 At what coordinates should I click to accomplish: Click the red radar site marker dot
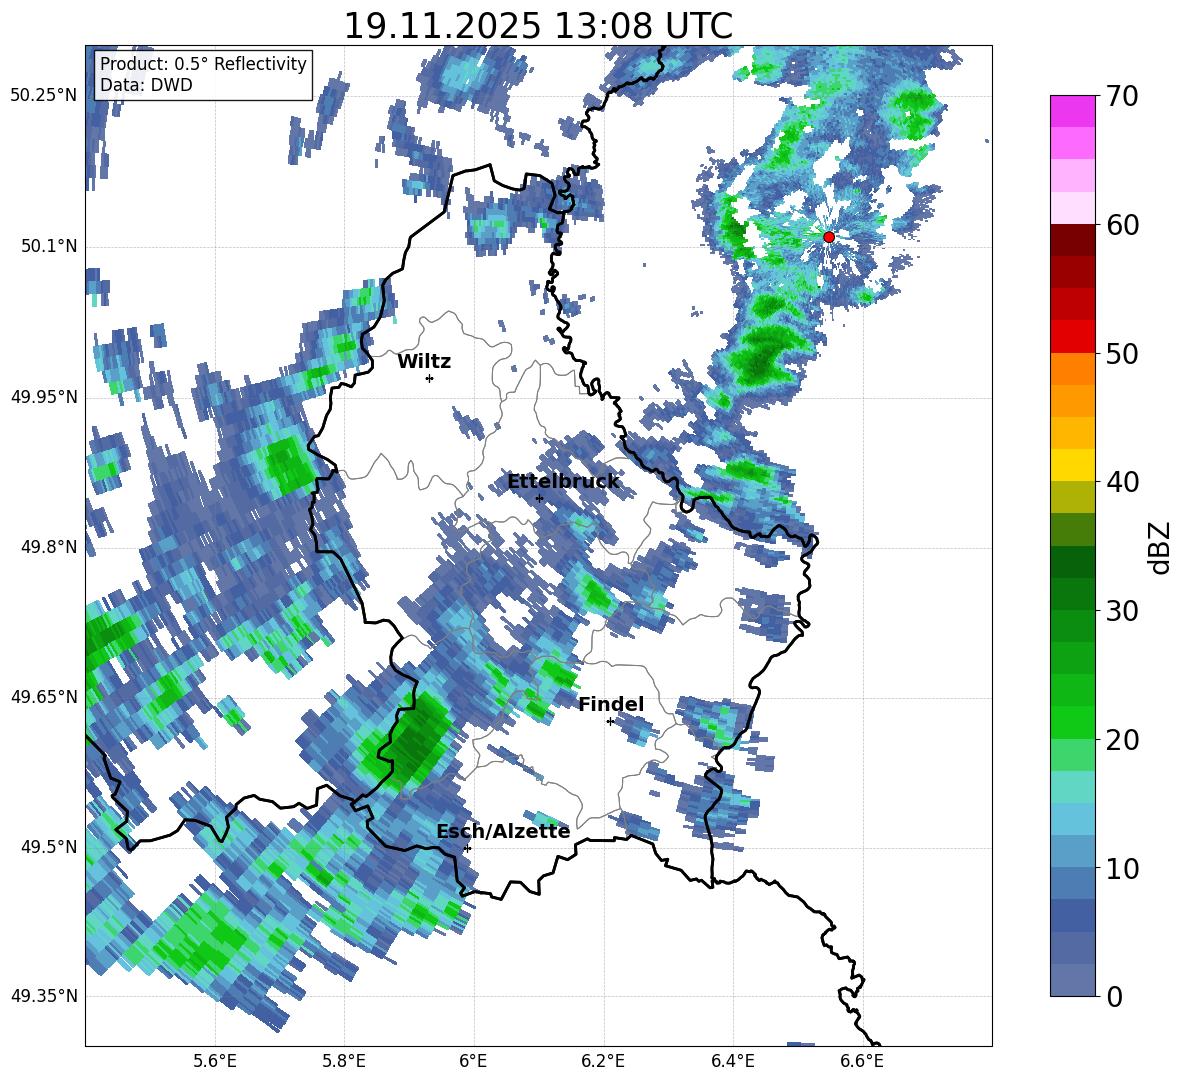(x=828, y=237)
